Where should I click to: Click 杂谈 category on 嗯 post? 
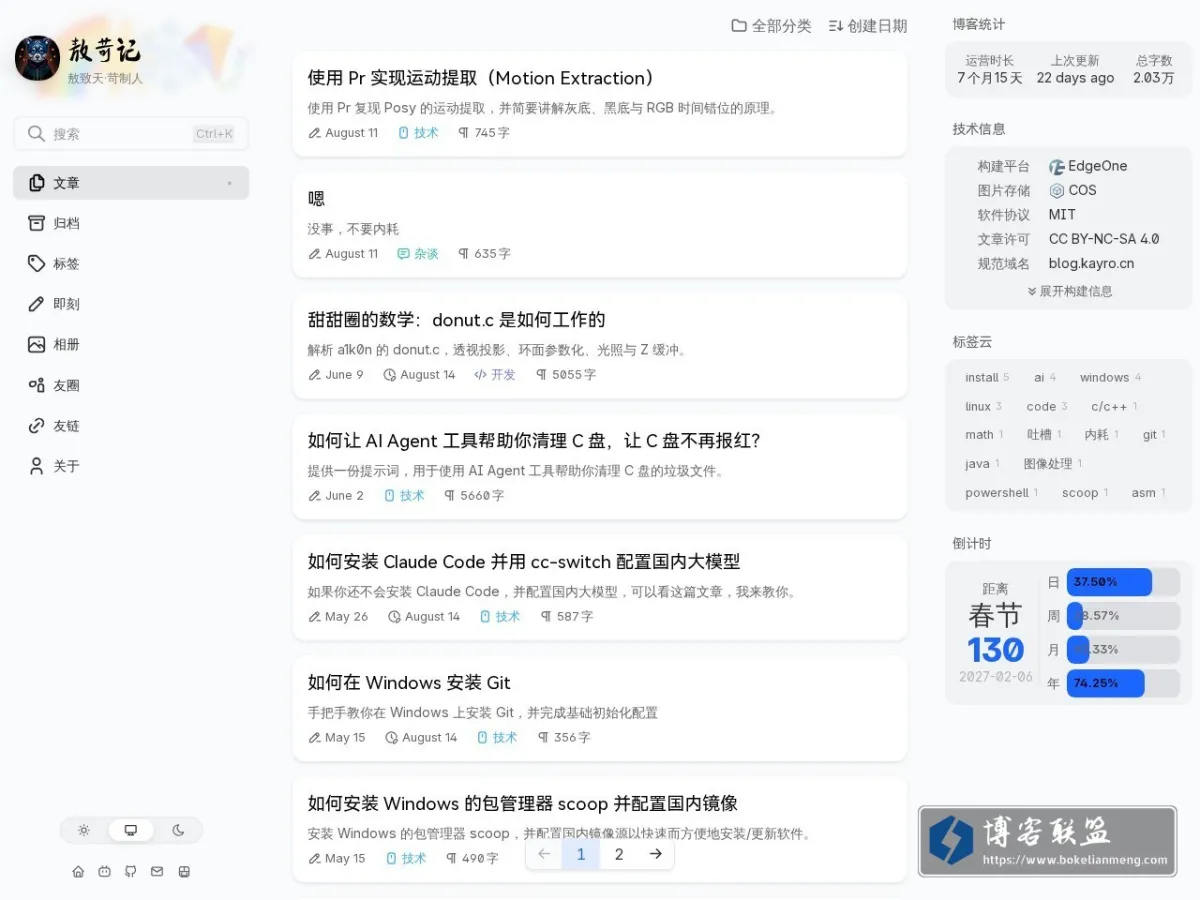pos(418,254)
